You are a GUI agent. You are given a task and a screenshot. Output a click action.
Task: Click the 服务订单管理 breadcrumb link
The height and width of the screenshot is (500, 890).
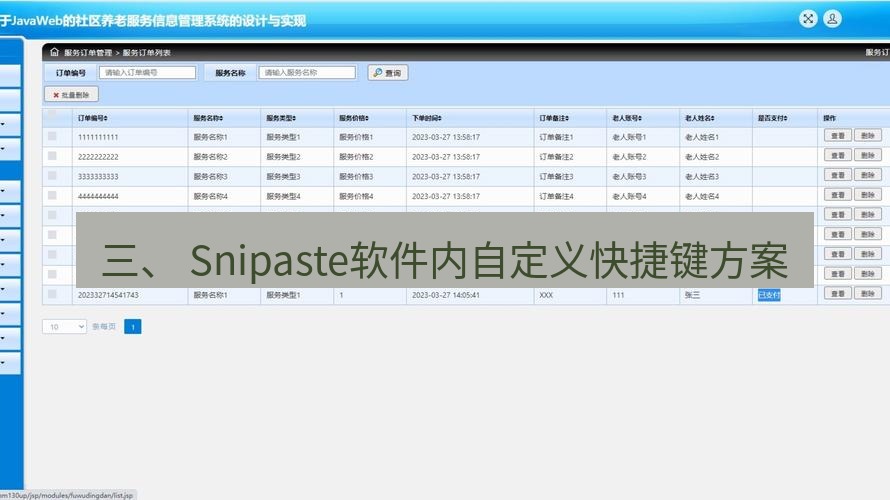88,53
